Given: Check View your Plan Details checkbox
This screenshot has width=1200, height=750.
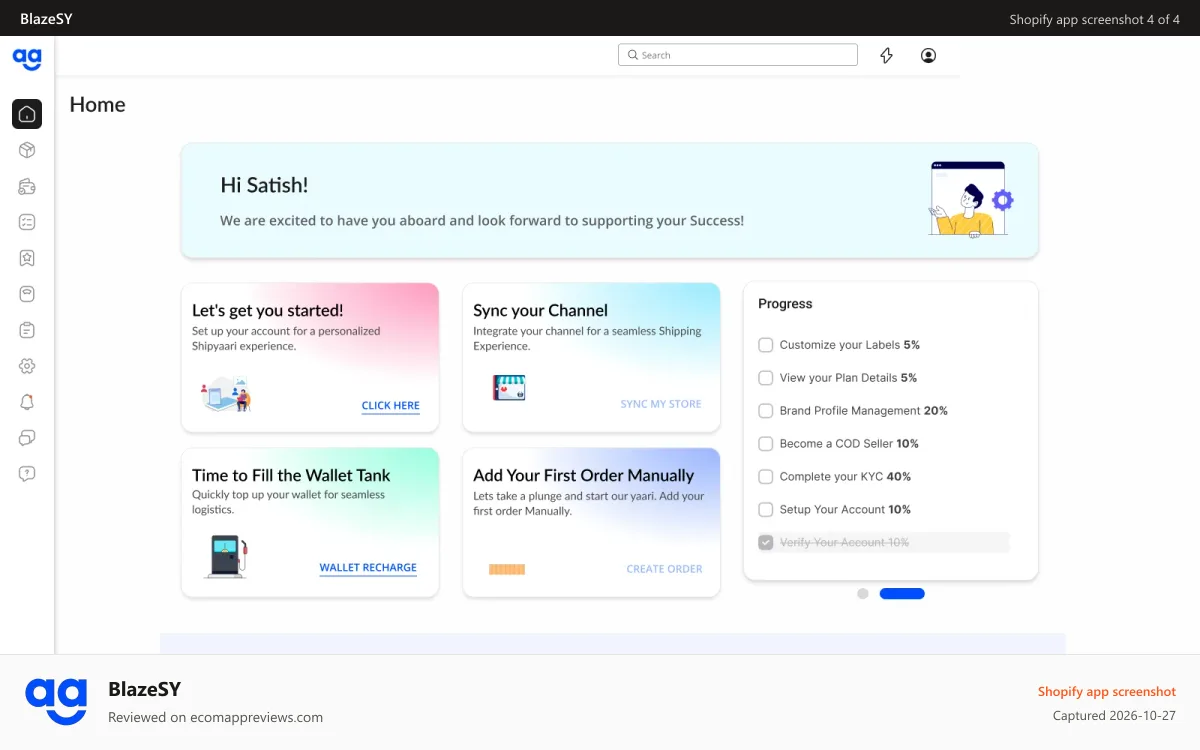Looking at the screenshot, I should point(766,378).
